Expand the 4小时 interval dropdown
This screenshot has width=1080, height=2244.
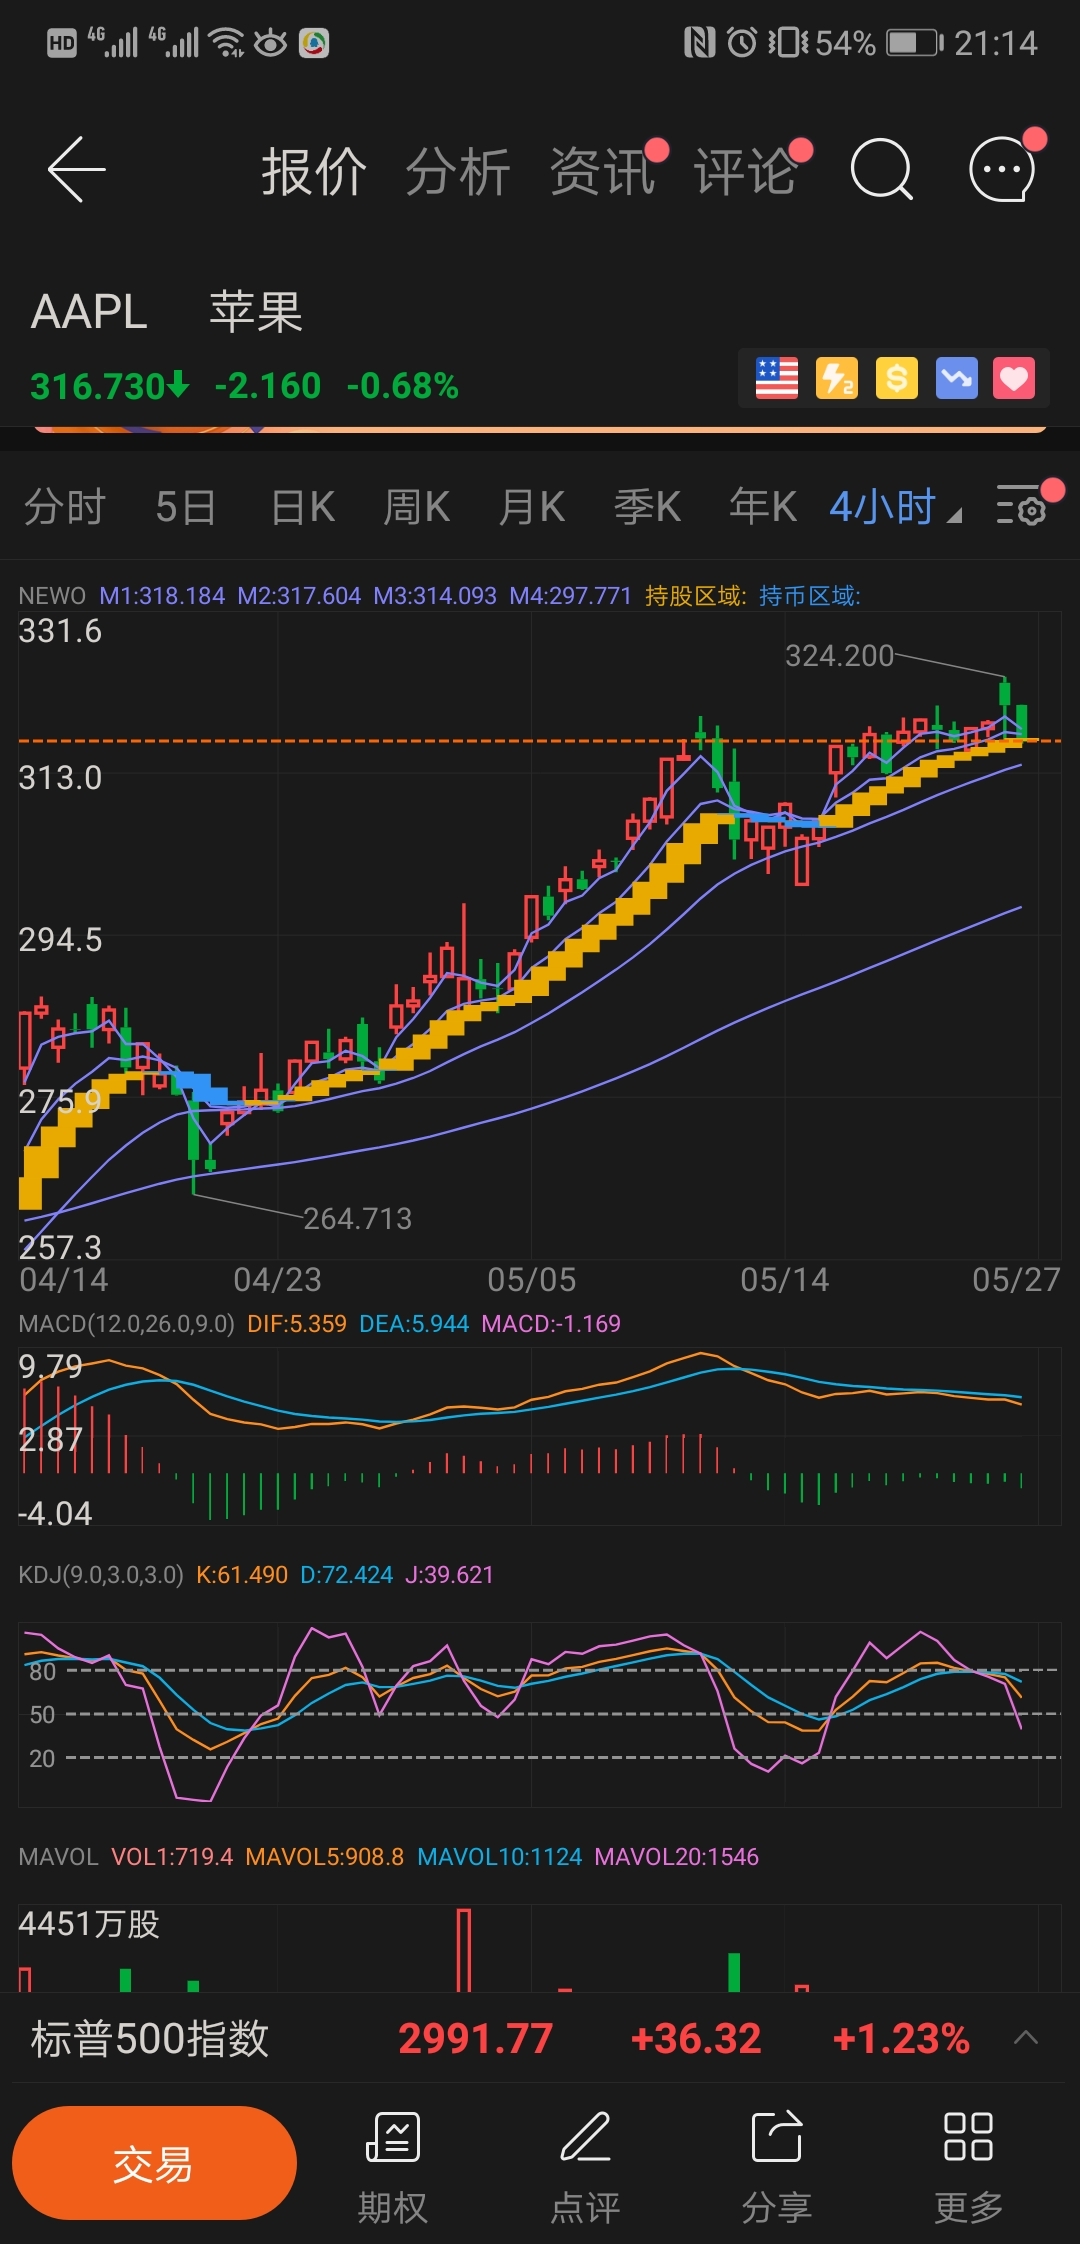click(895, 507)
